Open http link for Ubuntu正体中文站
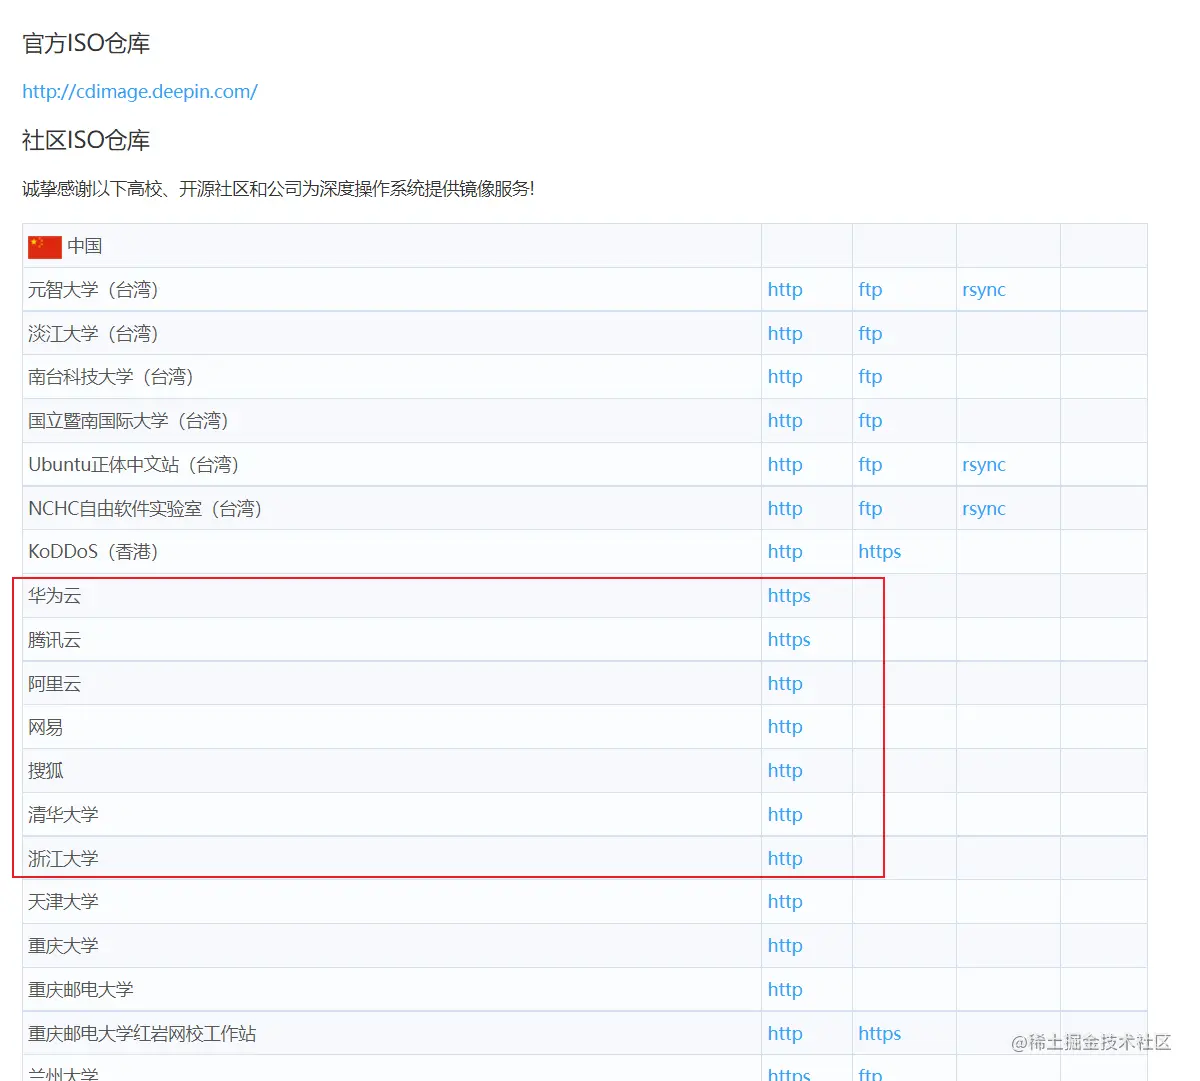 pyautogui.click(x=785, y=465)
